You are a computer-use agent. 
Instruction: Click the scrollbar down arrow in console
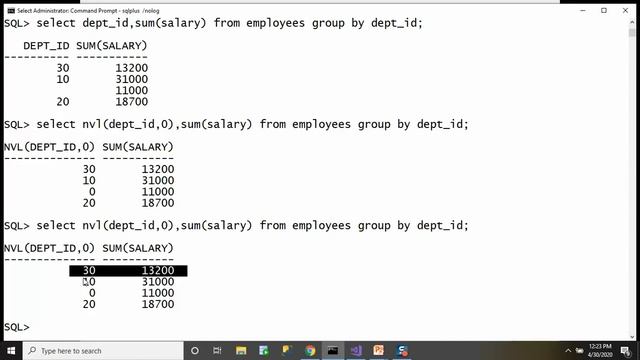(x=632, y=337)
